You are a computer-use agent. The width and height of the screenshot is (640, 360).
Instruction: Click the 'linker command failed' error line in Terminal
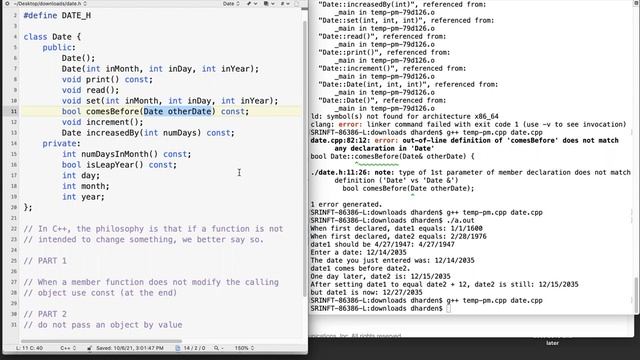(x=468, y=124)
